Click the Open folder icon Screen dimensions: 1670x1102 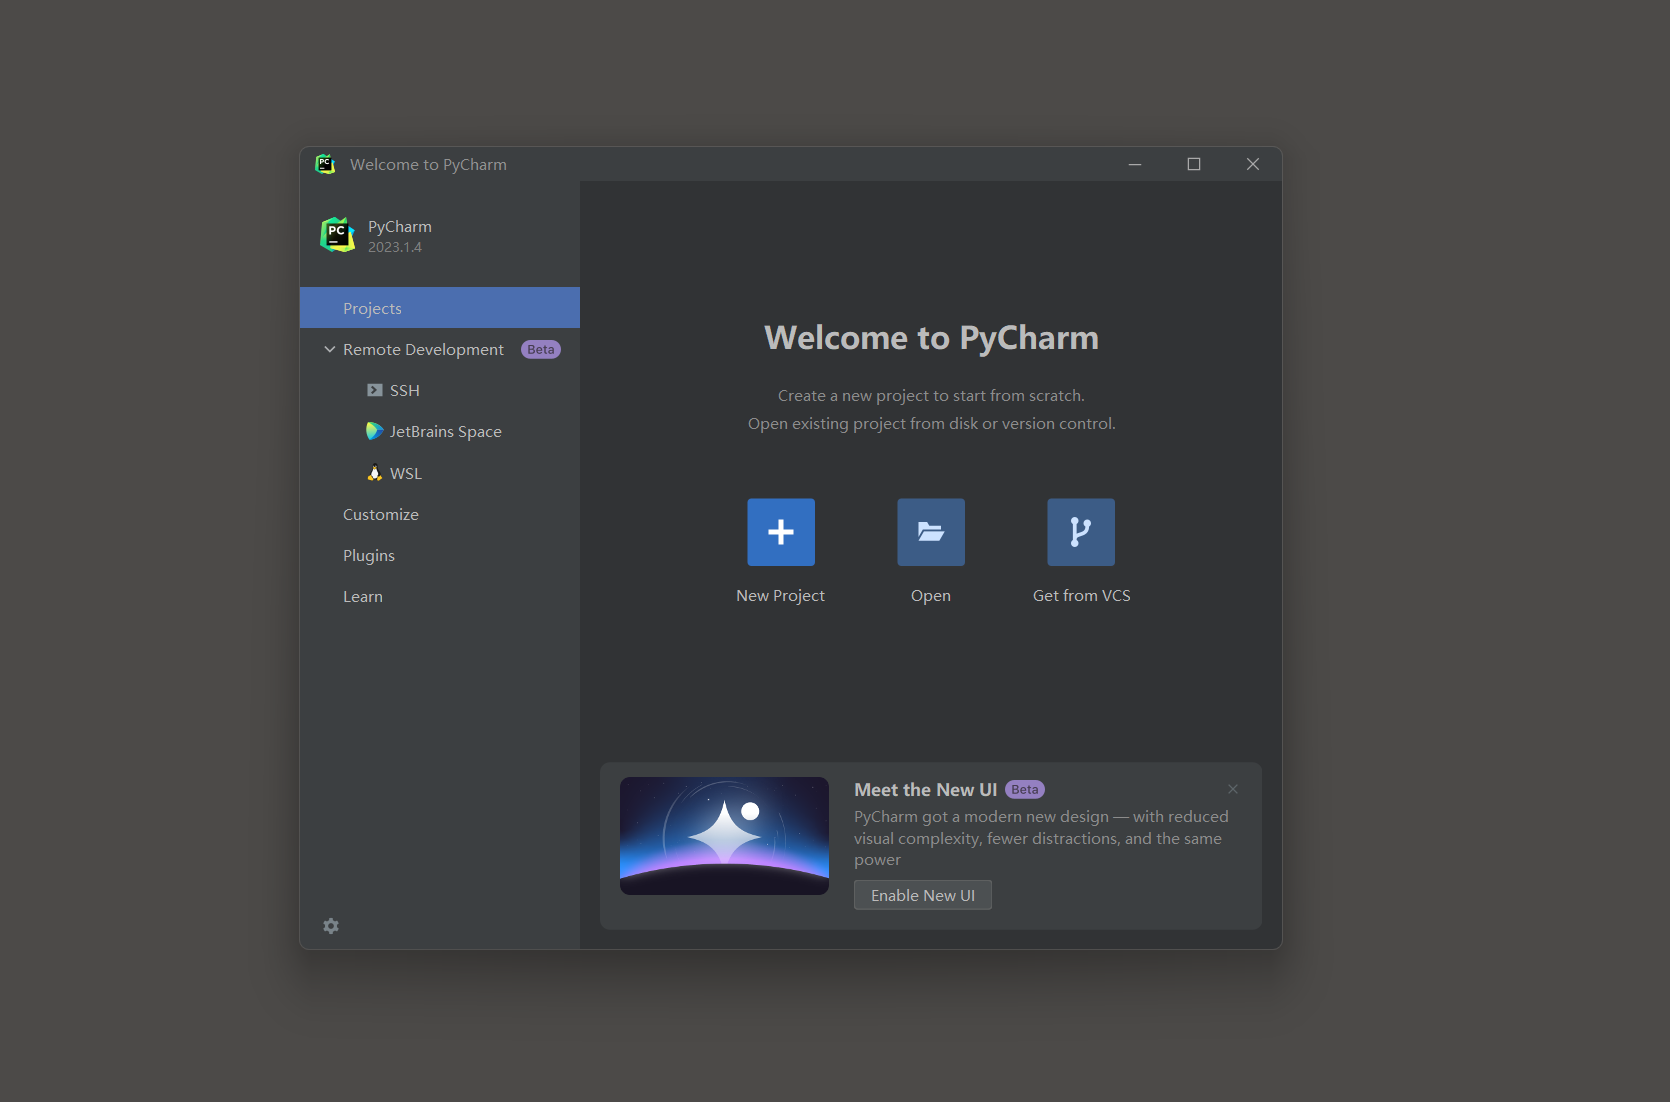click(x=931, y=532)
